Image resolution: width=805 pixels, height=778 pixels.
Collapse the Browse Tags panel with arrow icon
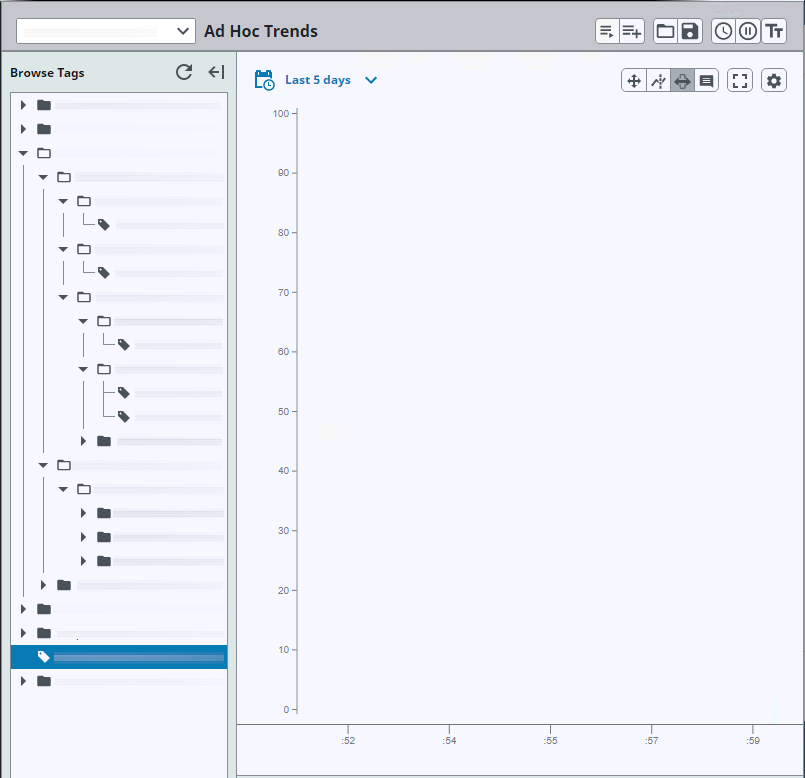point(216,72)
